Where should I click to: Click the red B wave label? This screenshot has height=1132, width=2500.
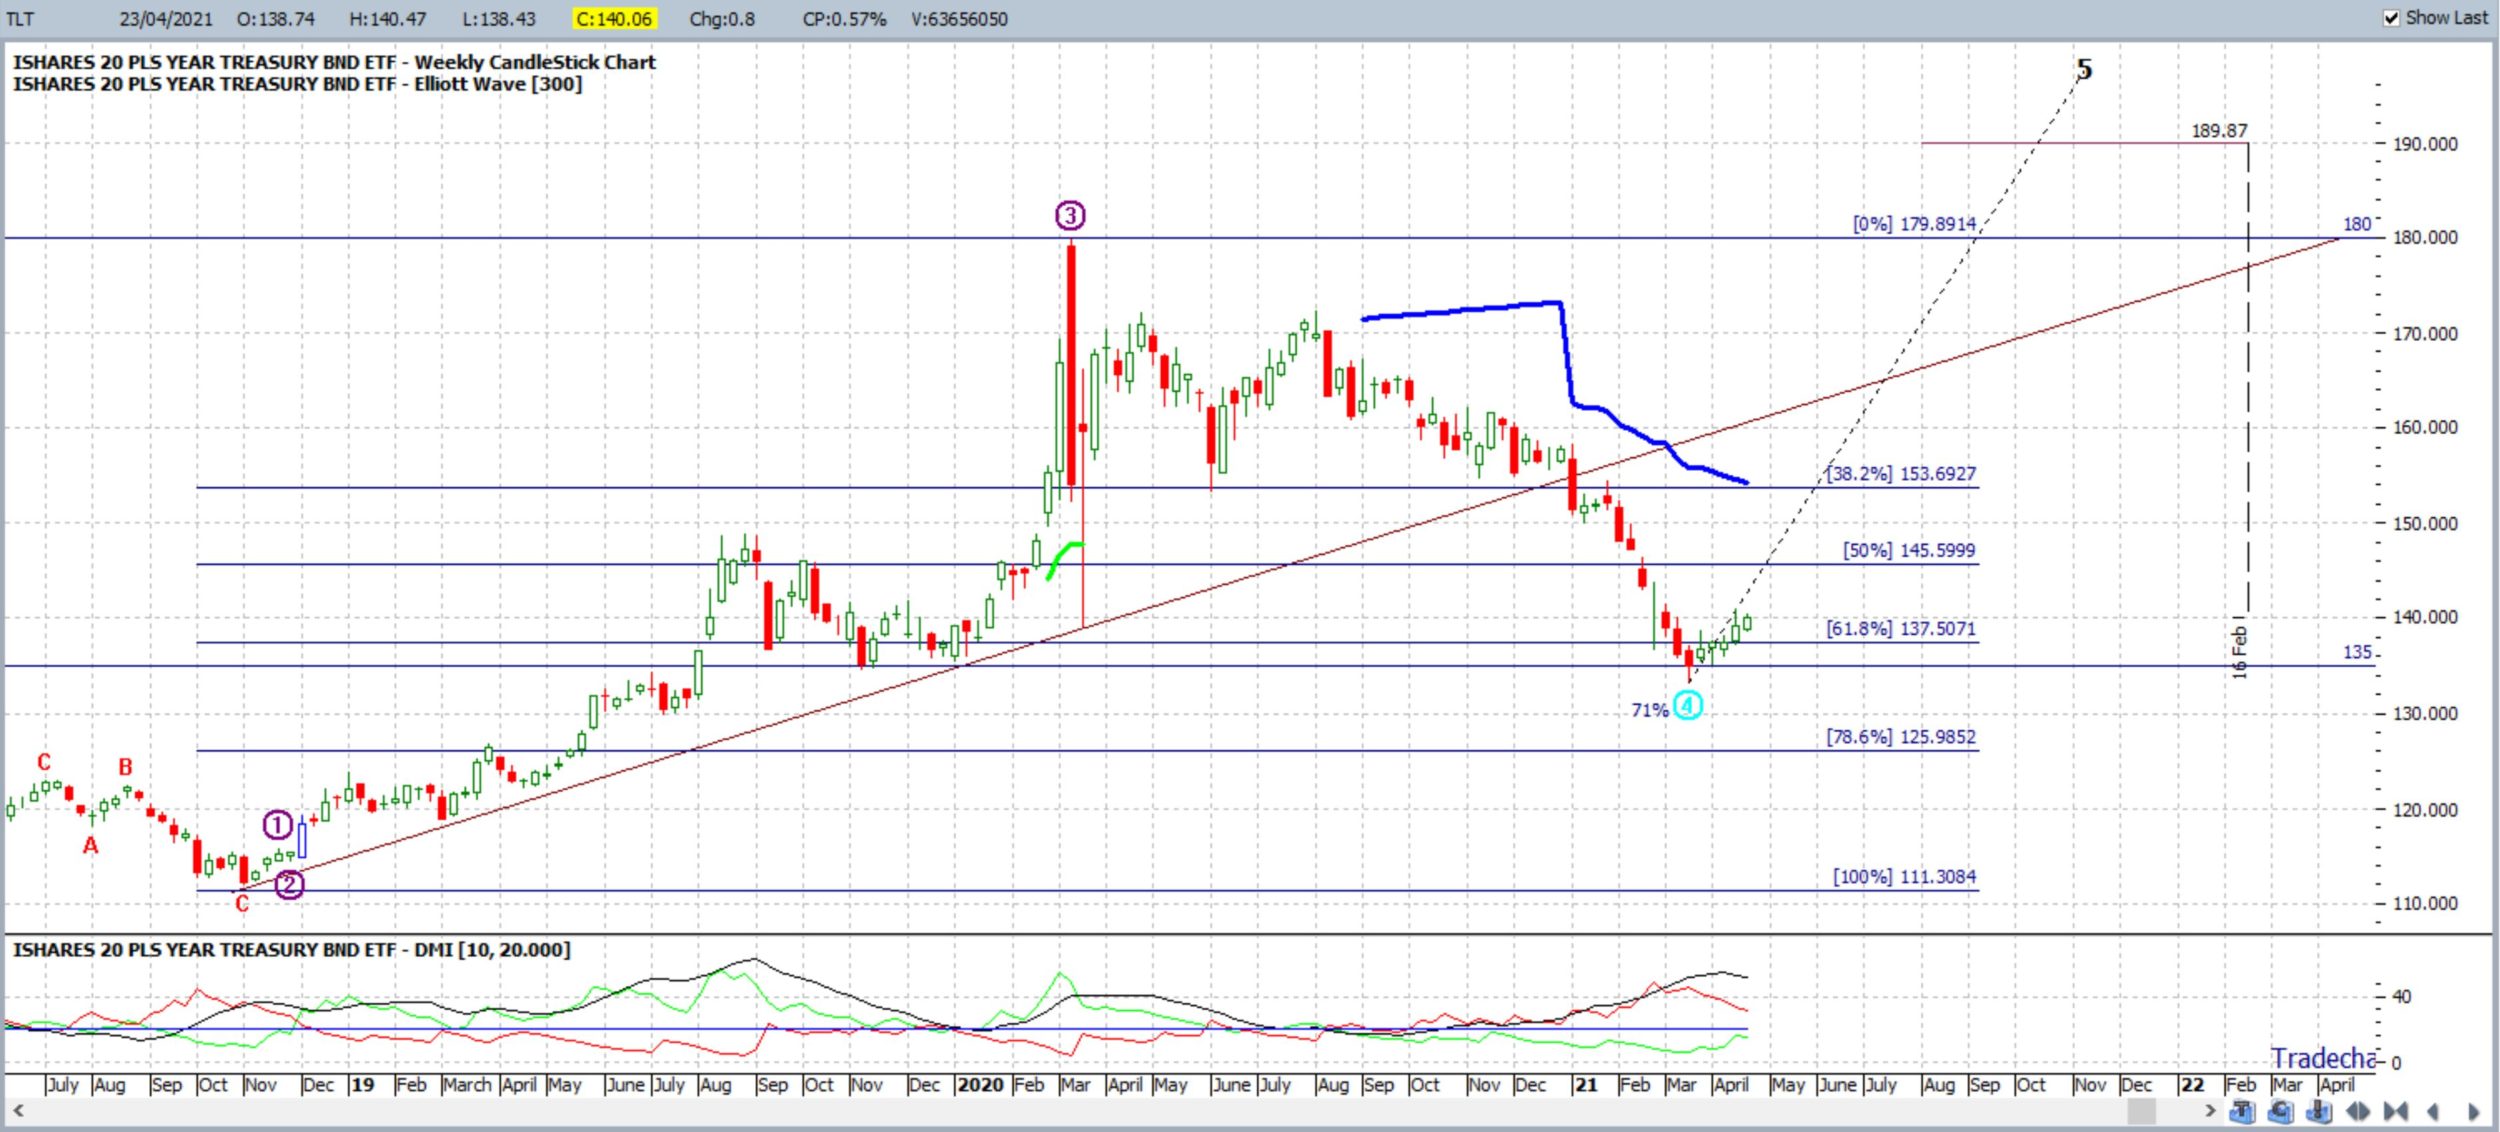tap(125, 767)
